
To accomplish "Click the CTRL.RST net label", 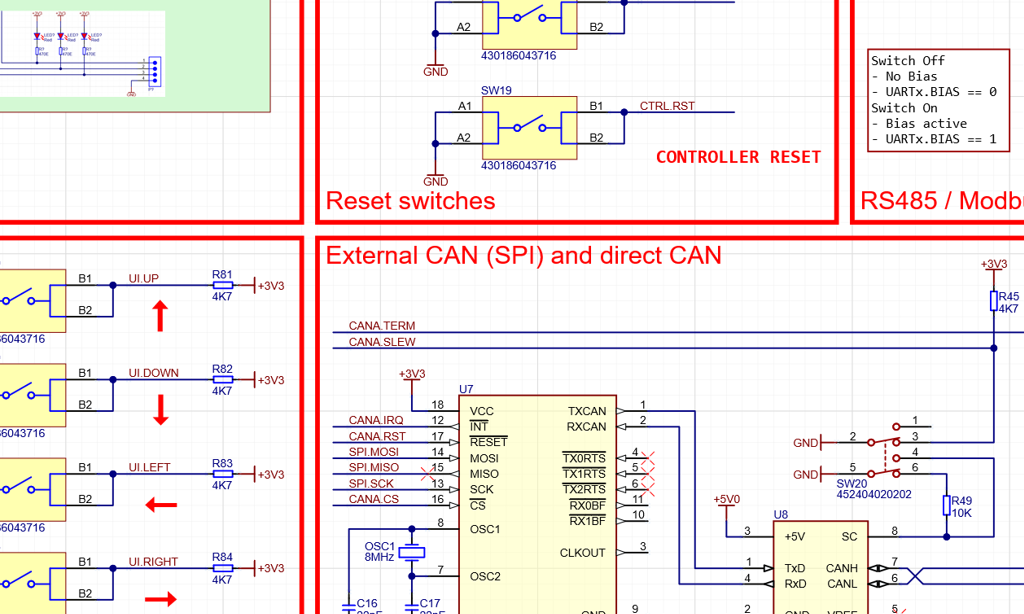I will pos(667,106).
